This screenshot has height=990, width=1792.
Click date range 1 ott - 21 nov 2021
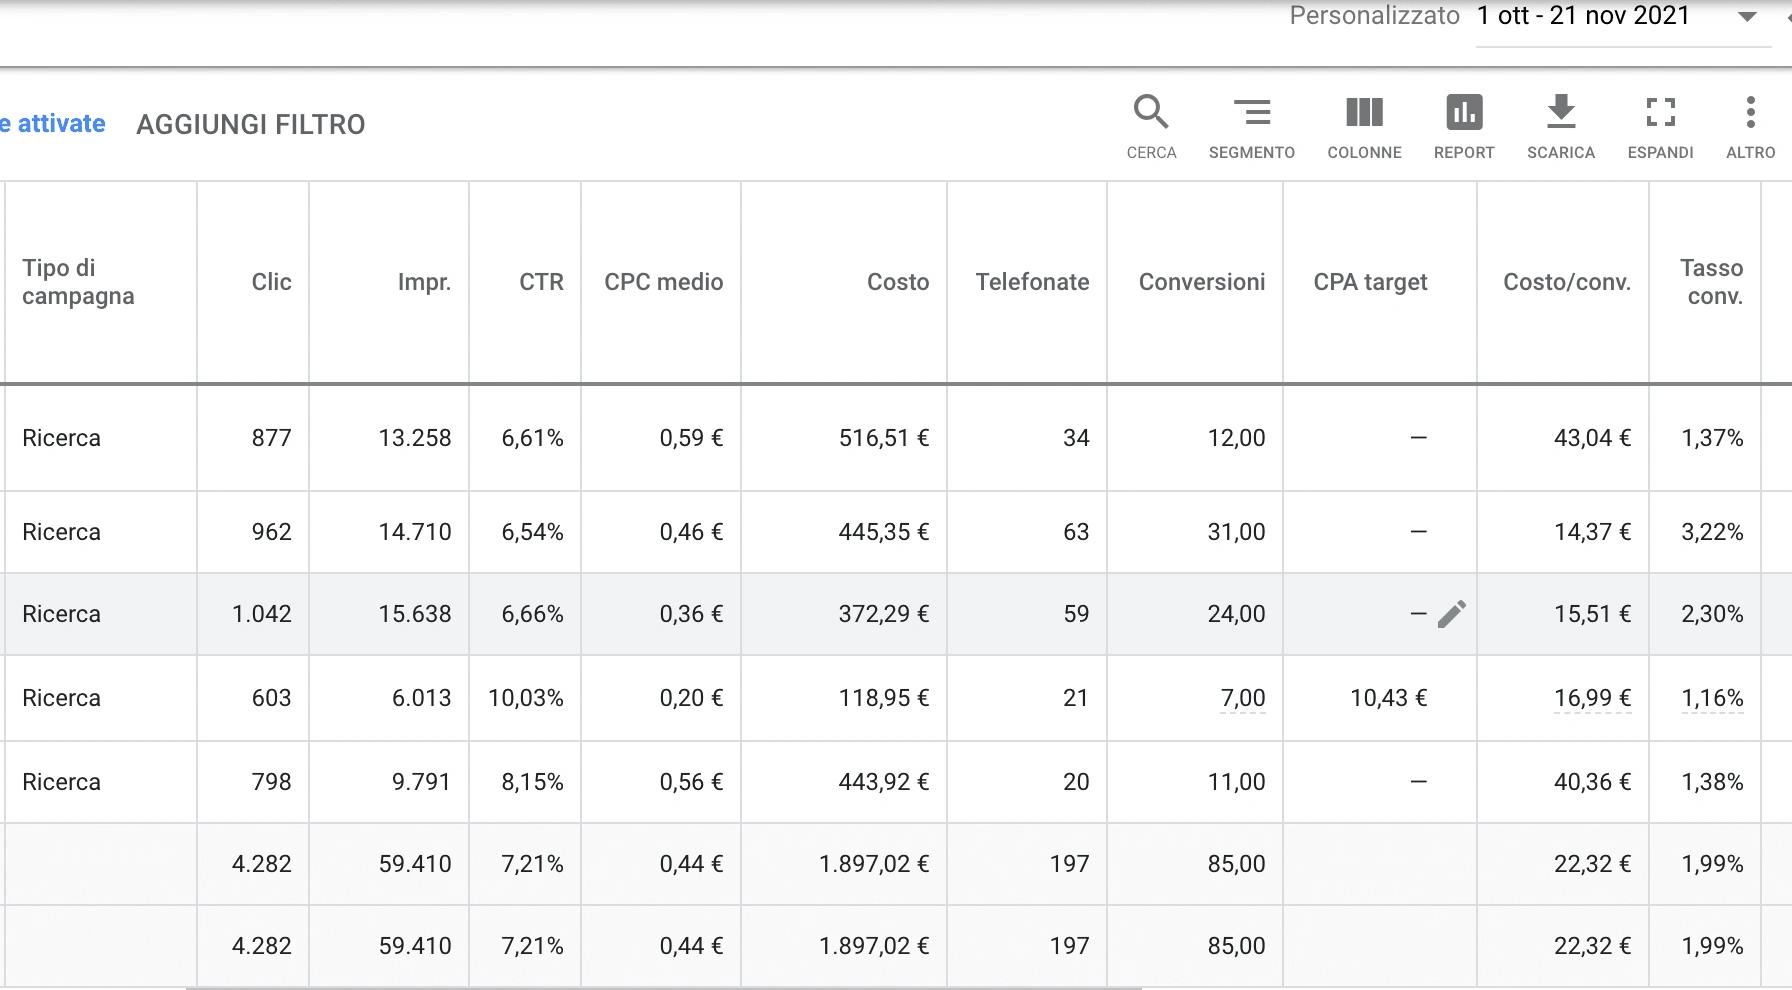[x=1583, y=16]
